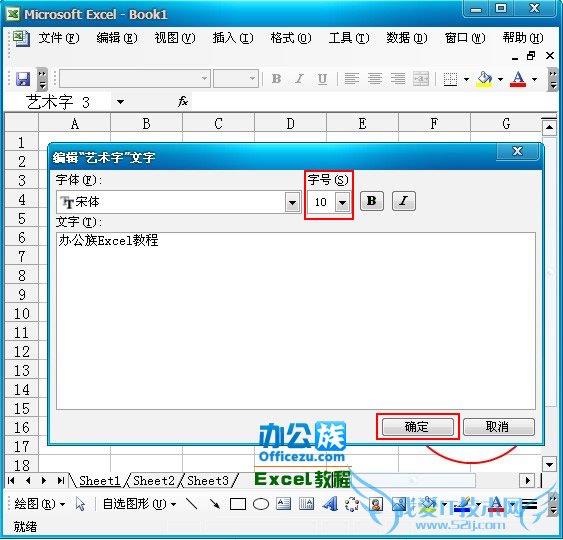Click the next sheet navigation arrow

point(44,480)
